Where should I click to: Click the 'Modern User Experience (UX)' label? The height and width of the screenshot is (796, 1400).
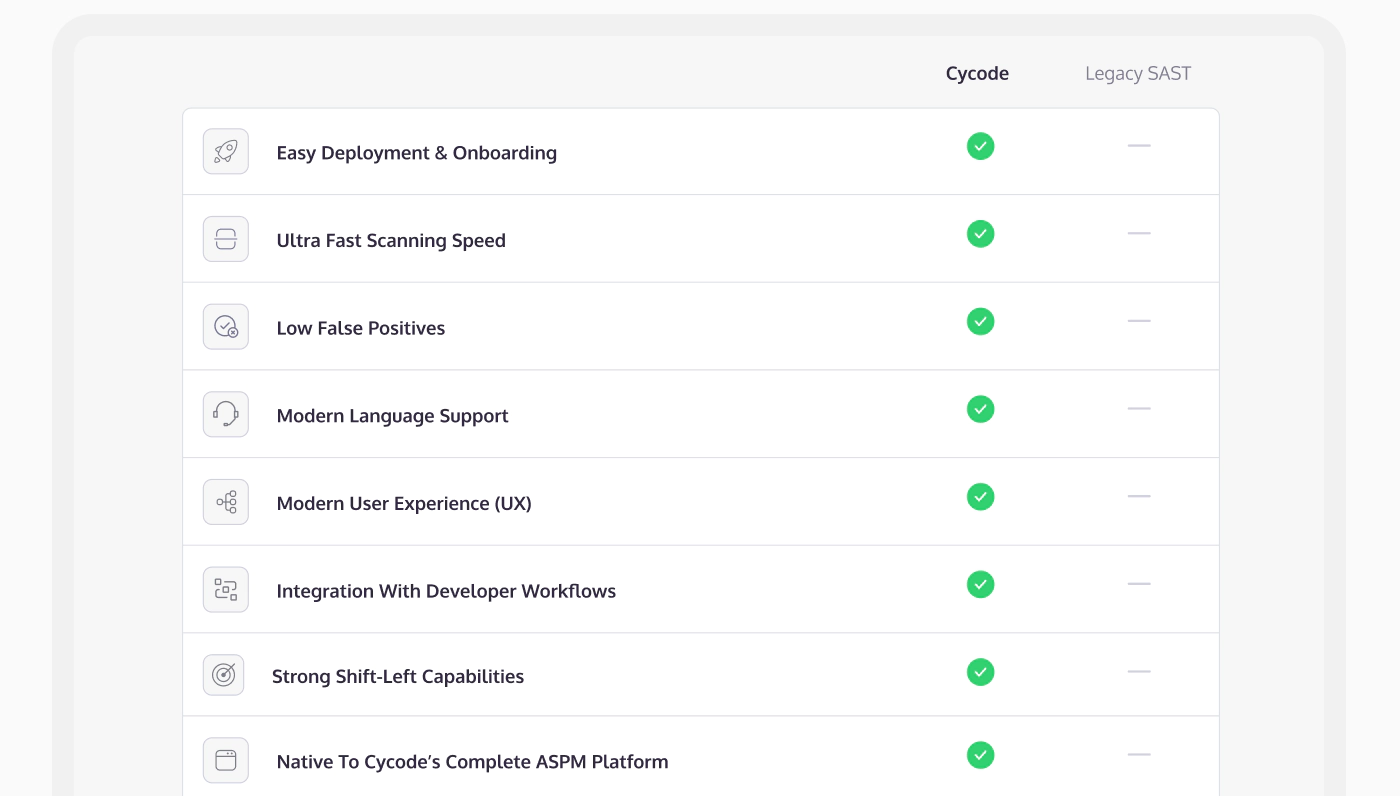[404, 504]
